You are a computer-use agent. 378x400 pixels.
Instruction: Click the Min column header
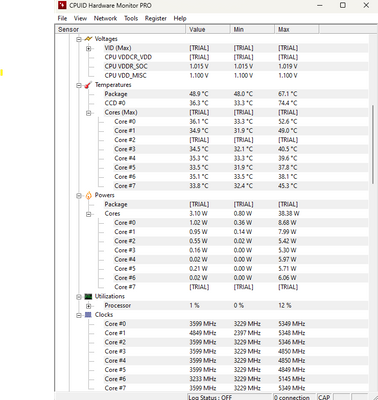tap(252, 29)
